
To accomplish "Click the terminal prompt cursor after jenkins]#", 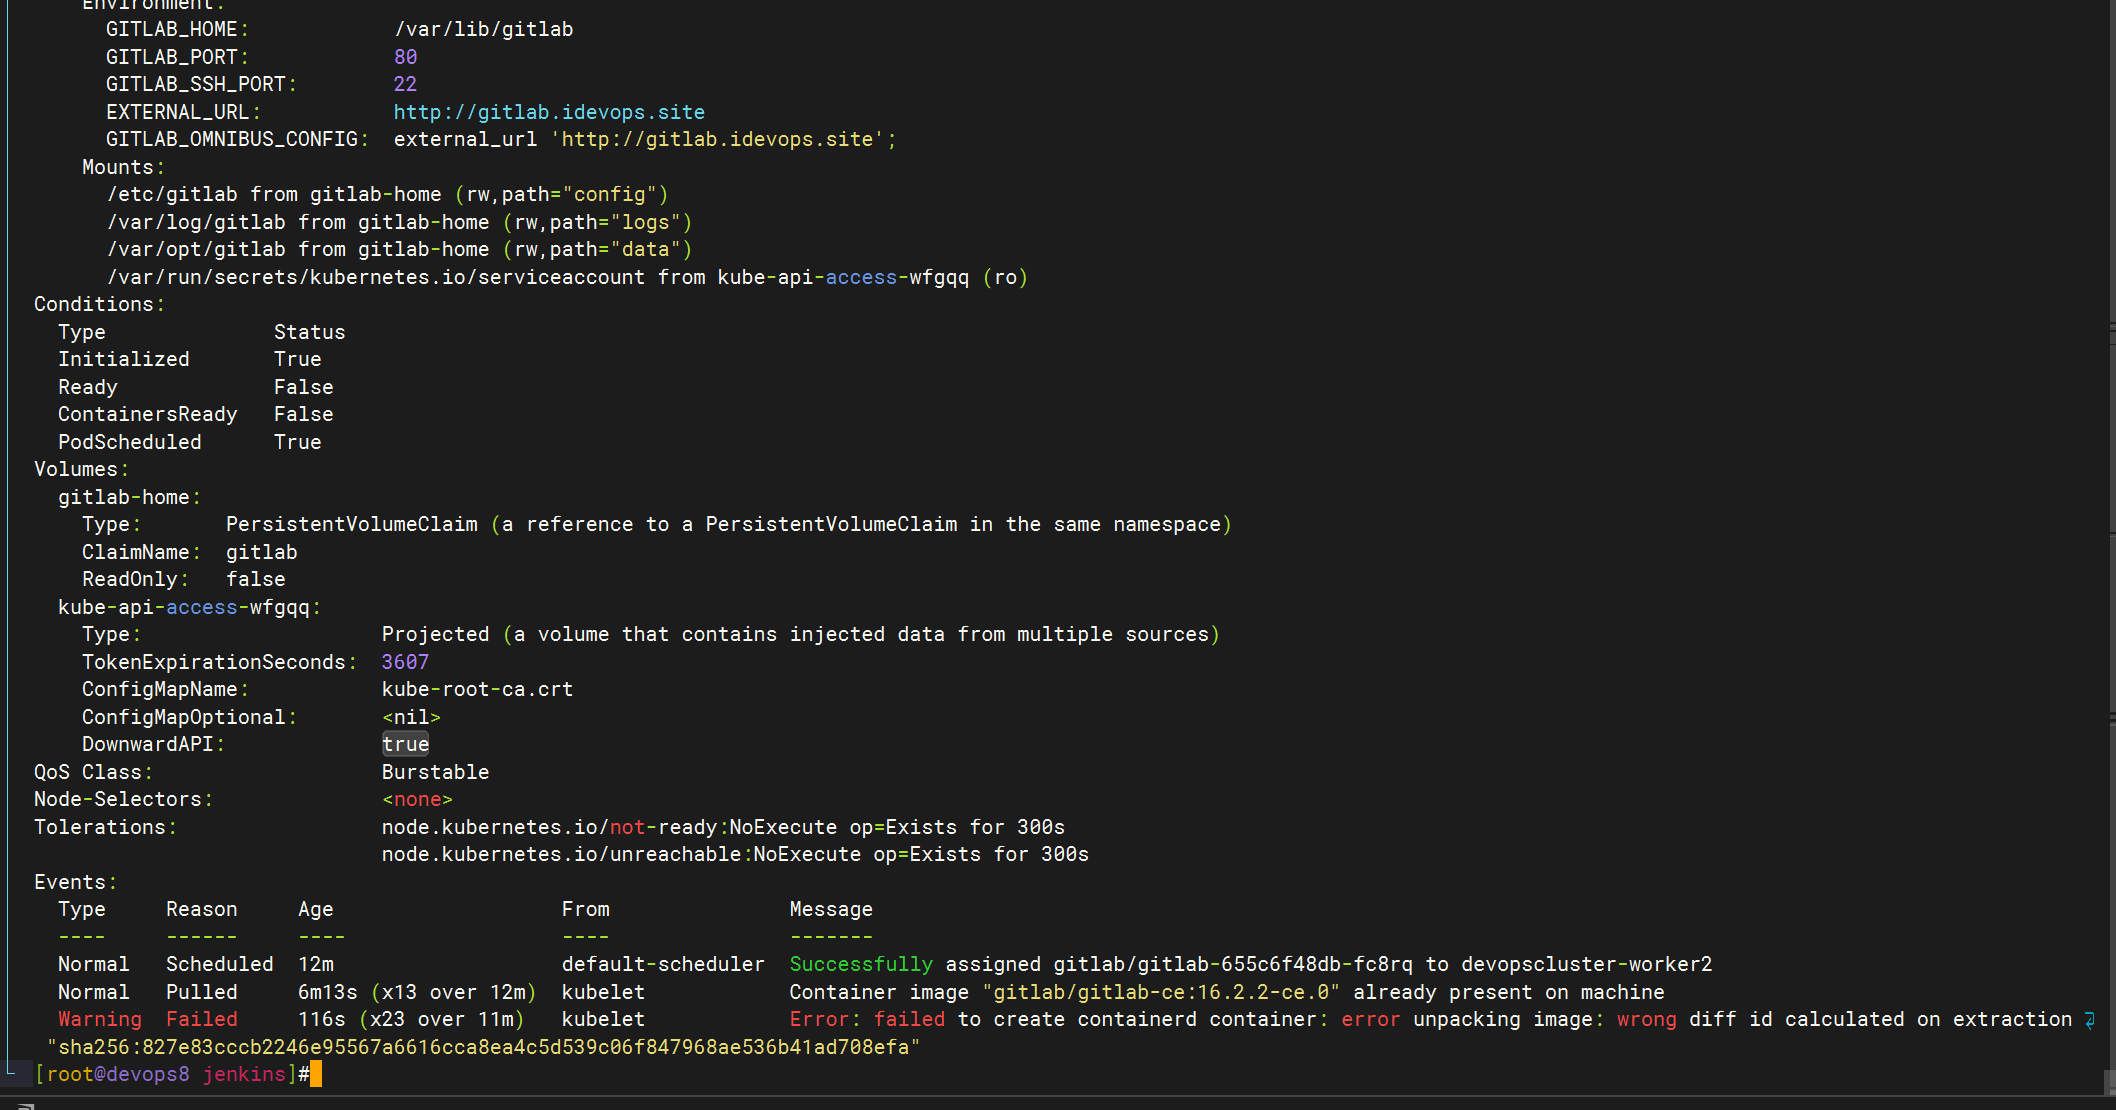I will pos(316,1074).
